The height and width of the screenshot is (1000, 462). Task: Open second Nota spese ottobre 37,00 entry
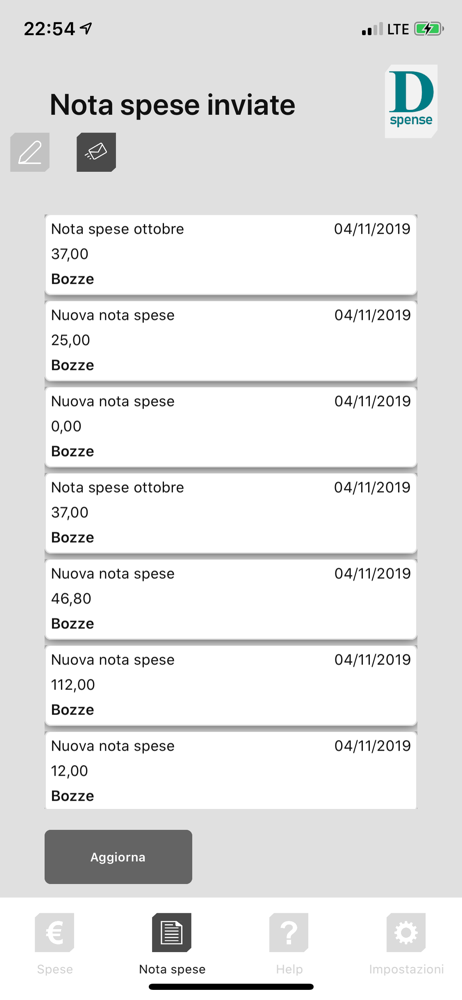point(230,513)
